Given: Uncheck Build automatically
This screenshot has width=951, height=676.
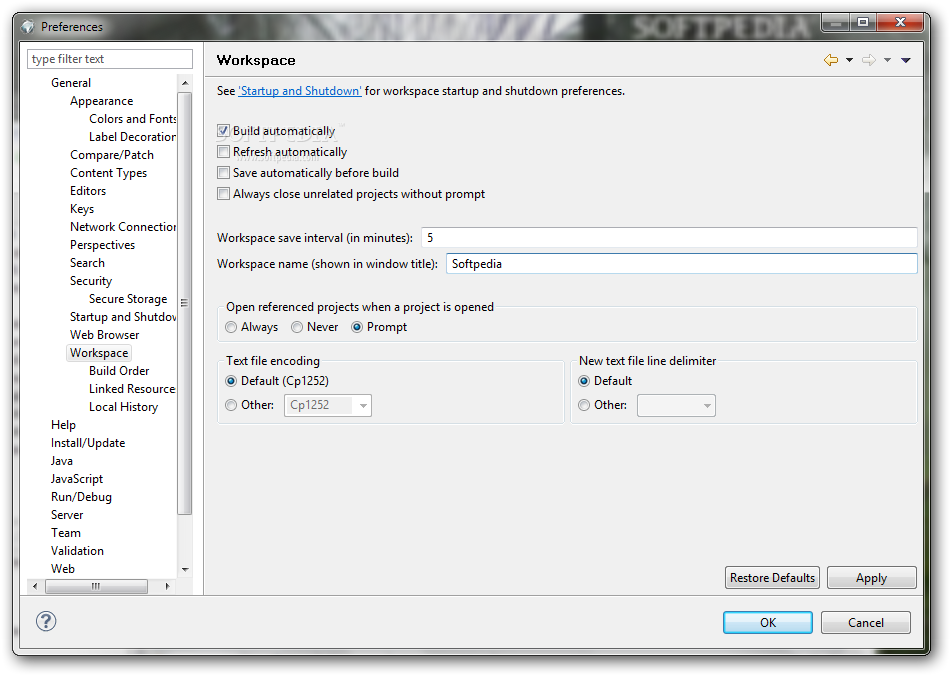Looking at the screenshot, I should 223,131.
